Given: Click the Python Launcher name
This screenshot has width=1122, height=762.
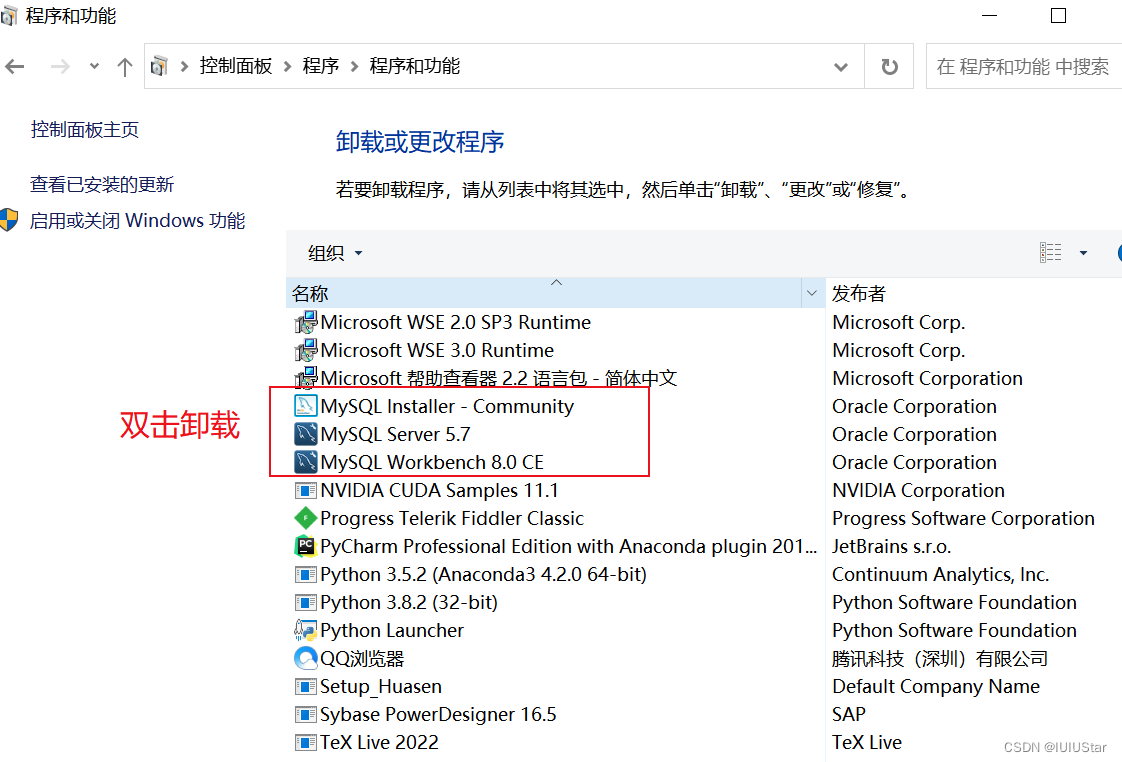Looking at the screenshot, I should tap(392, 630).
